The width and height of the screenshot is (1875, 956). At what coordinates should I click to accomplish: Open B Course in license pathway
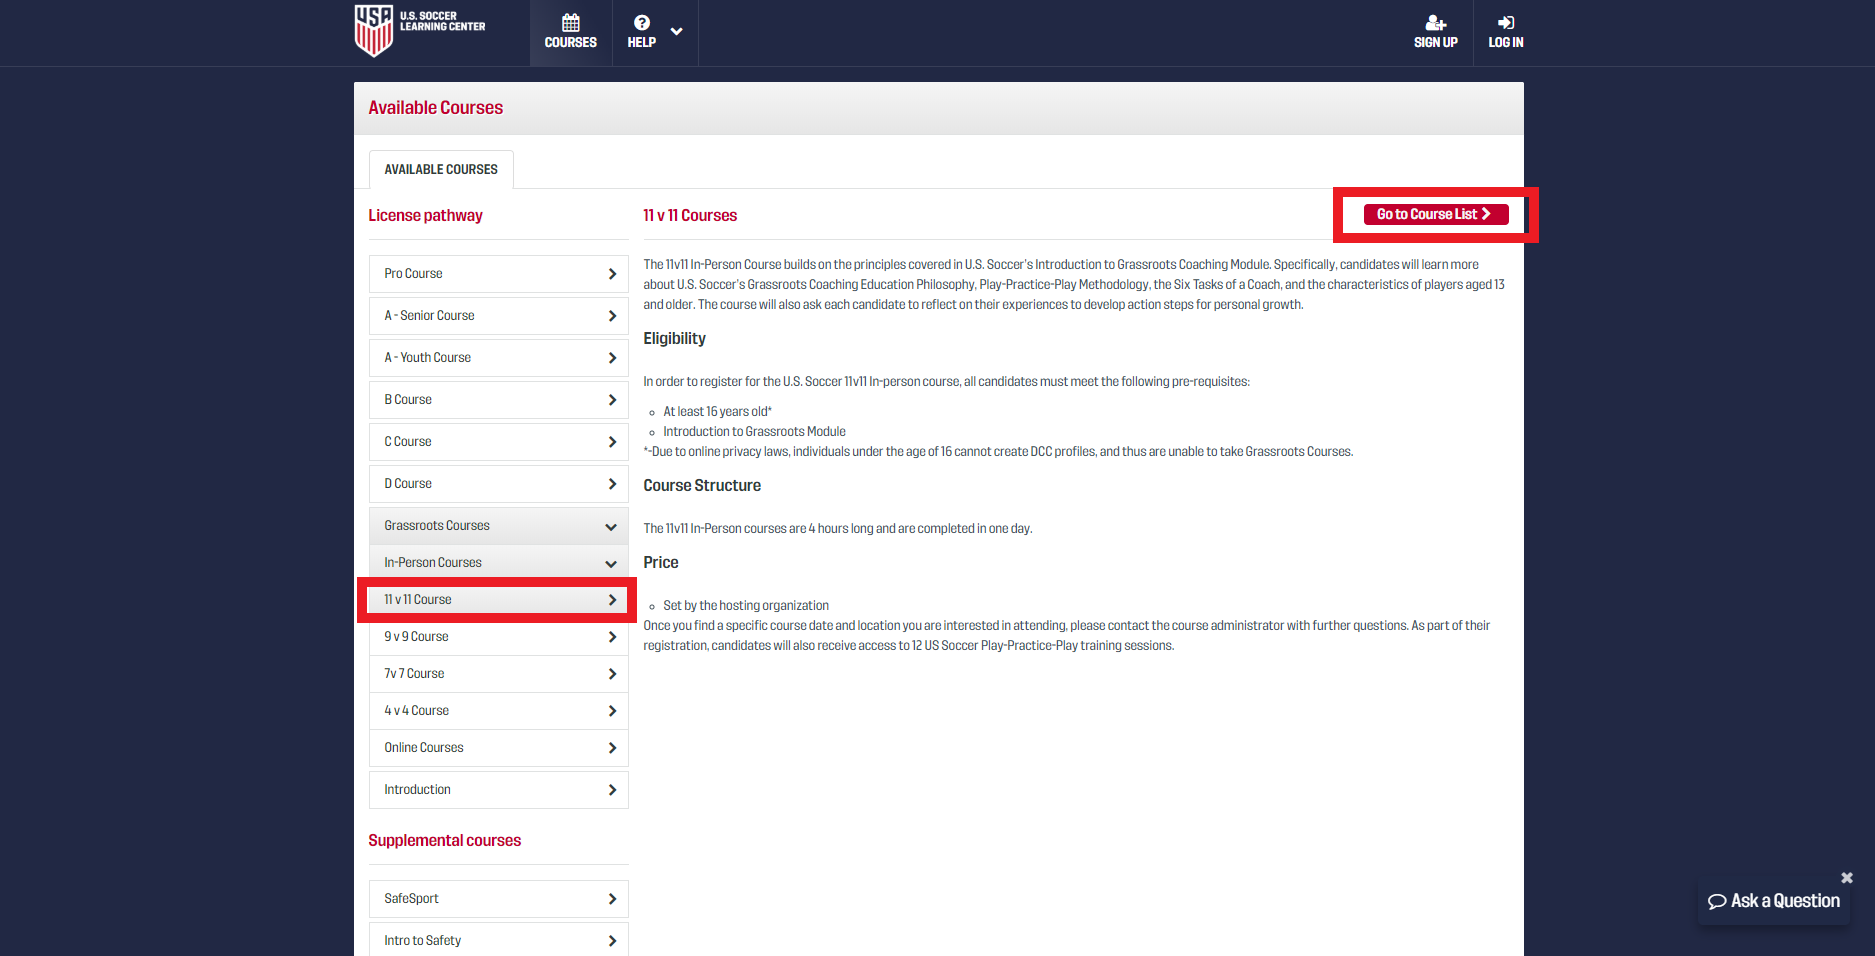pos(499,400)
